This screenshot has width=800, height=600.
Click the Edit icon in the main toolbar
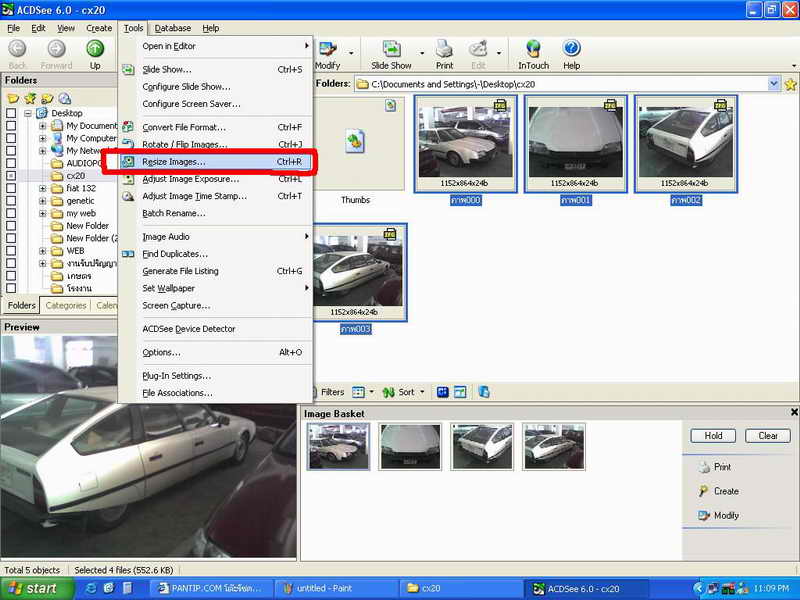pyautogui.click(x=478, y=49)
